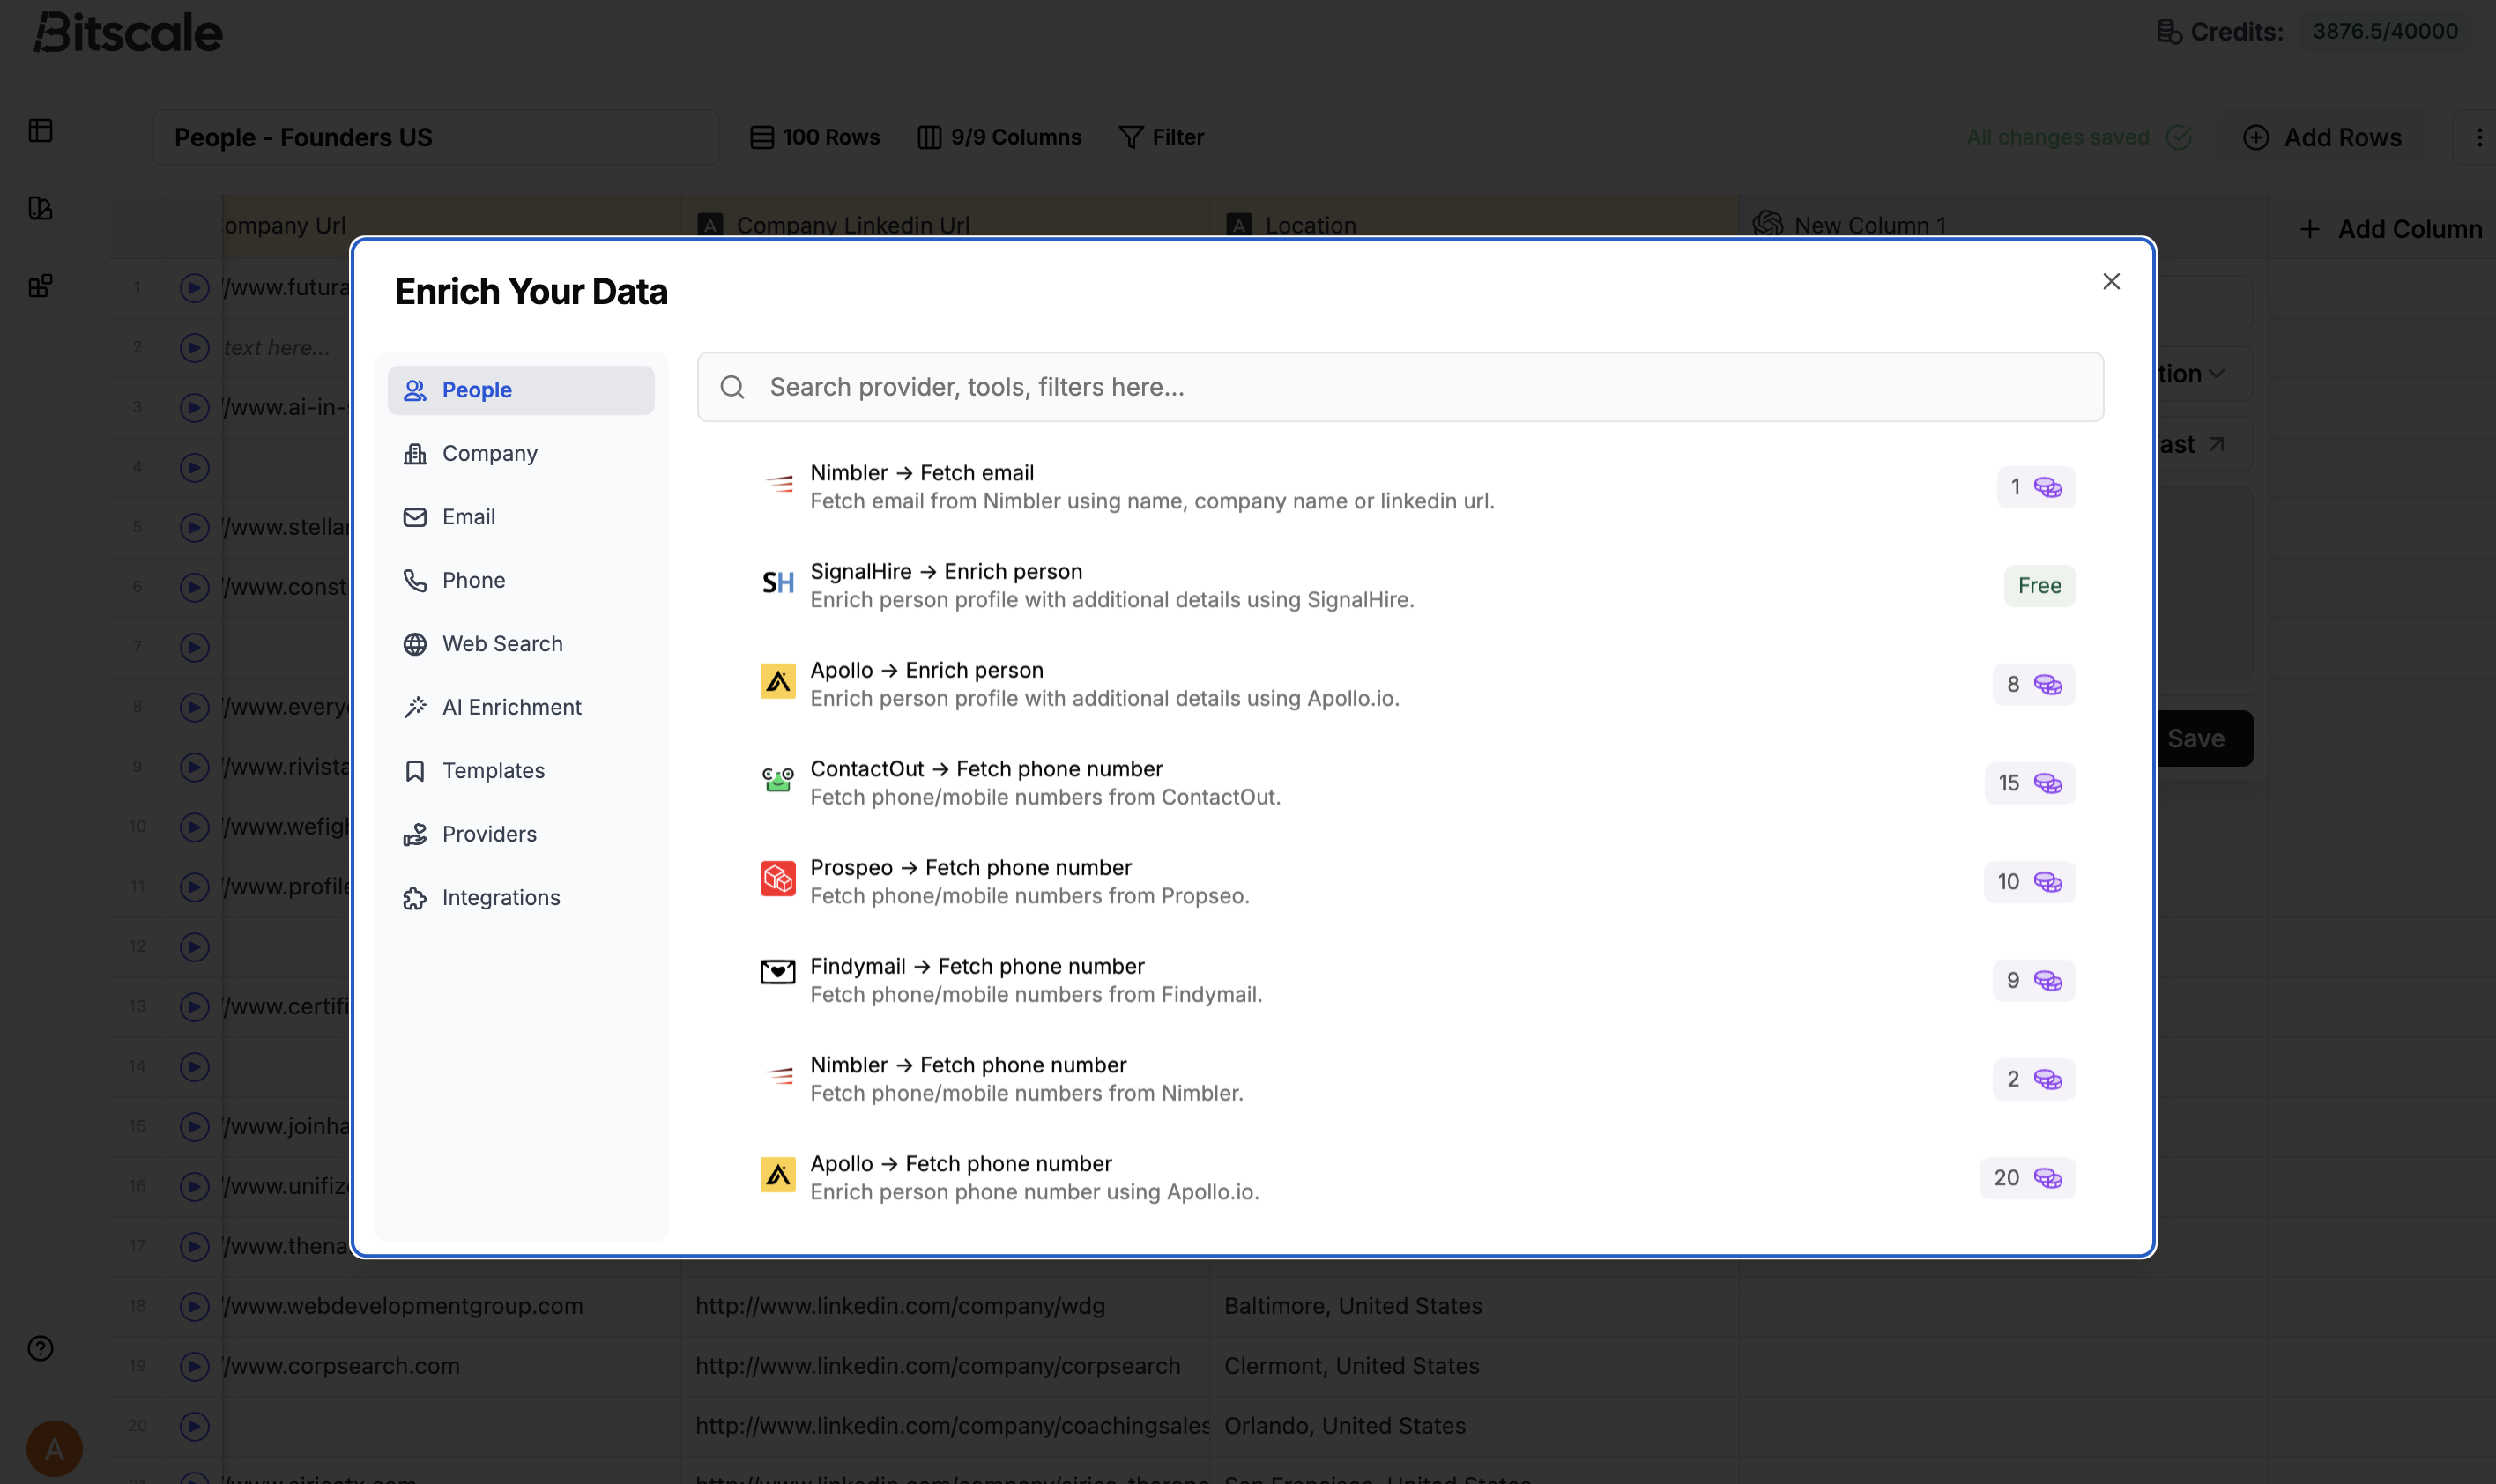Run row 12 with its play button
This screenshot has width=2496, height=1484.
(195, 947)
